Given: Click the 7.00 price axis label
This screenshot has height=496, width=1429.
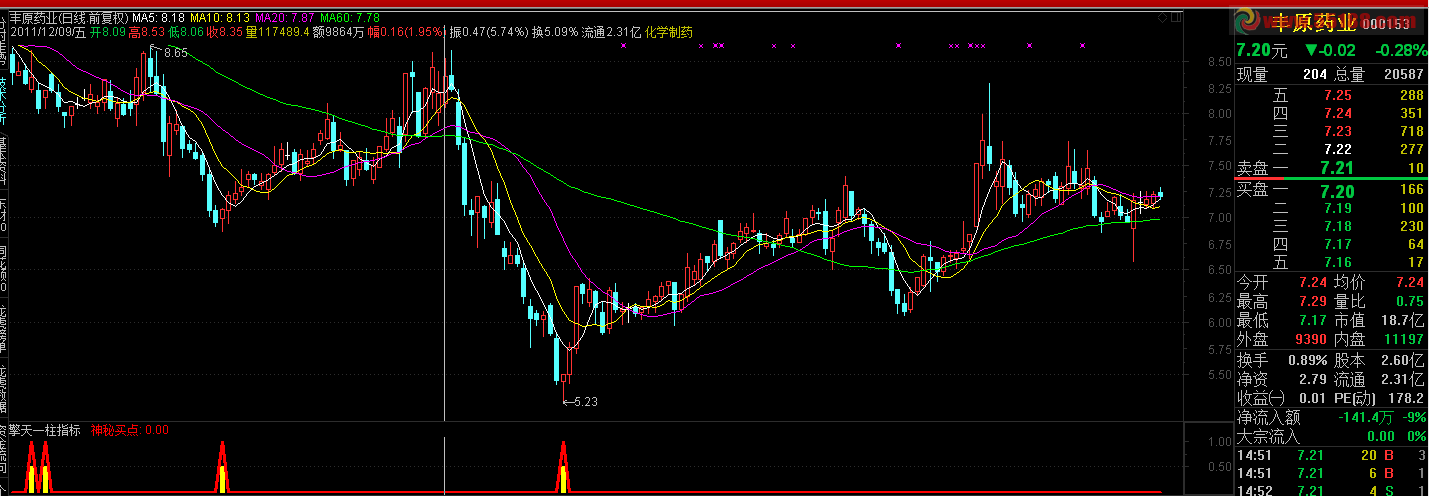Looking at the screenshot, I should pos(1218,218).
